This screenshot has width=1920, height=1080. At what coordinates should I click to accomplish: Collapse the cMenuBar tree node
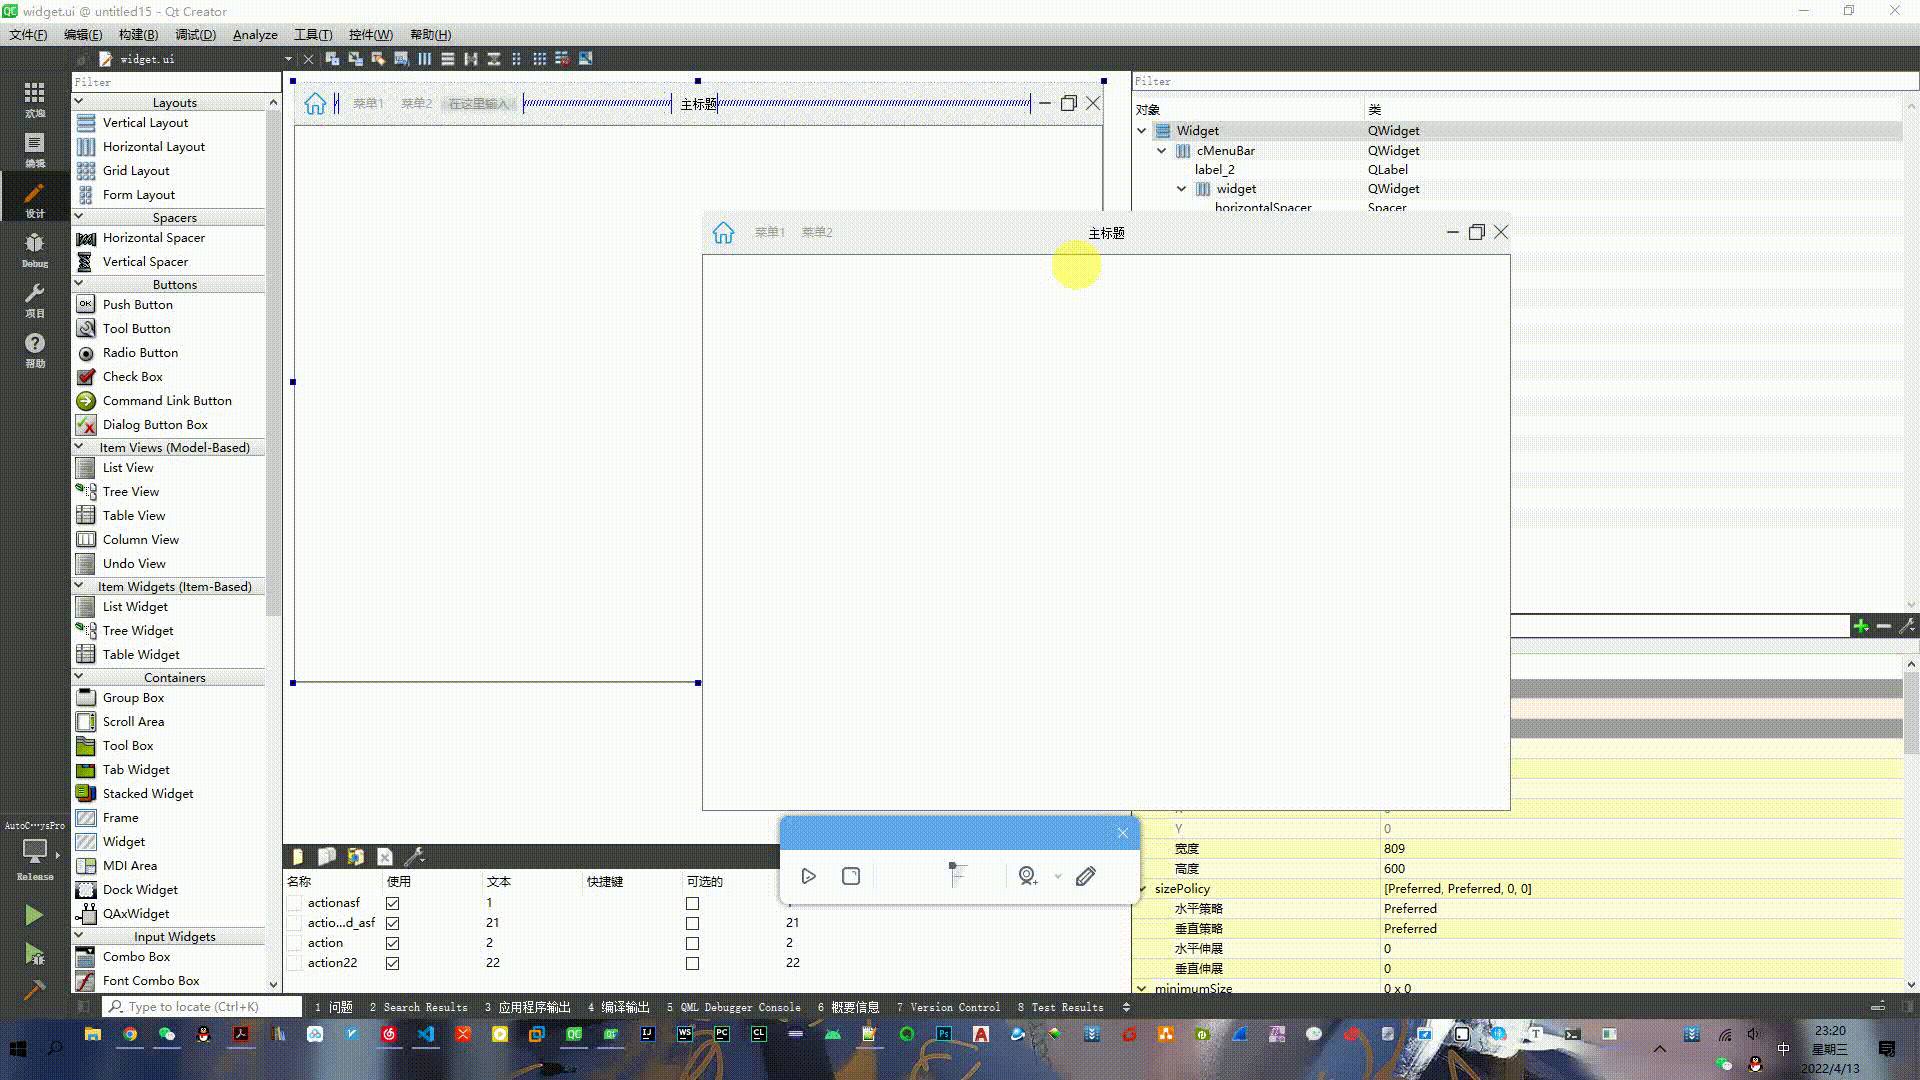click(1161, 151)
